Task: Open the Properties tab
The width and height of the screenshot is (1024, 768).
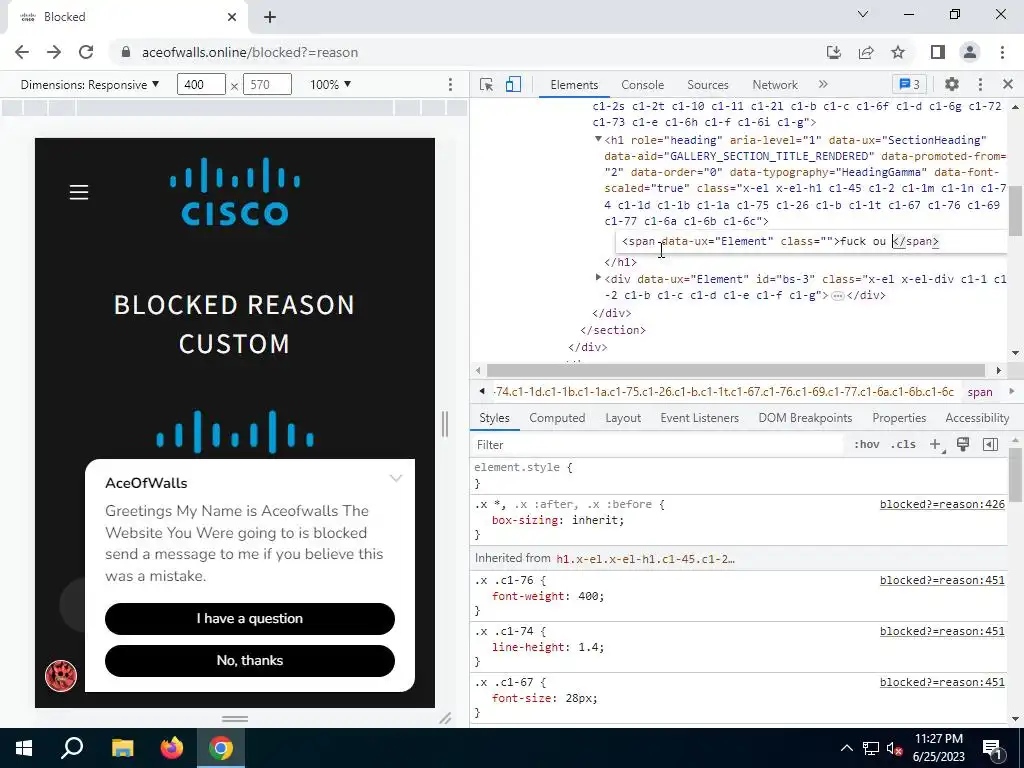Action: tap(899, 418)
